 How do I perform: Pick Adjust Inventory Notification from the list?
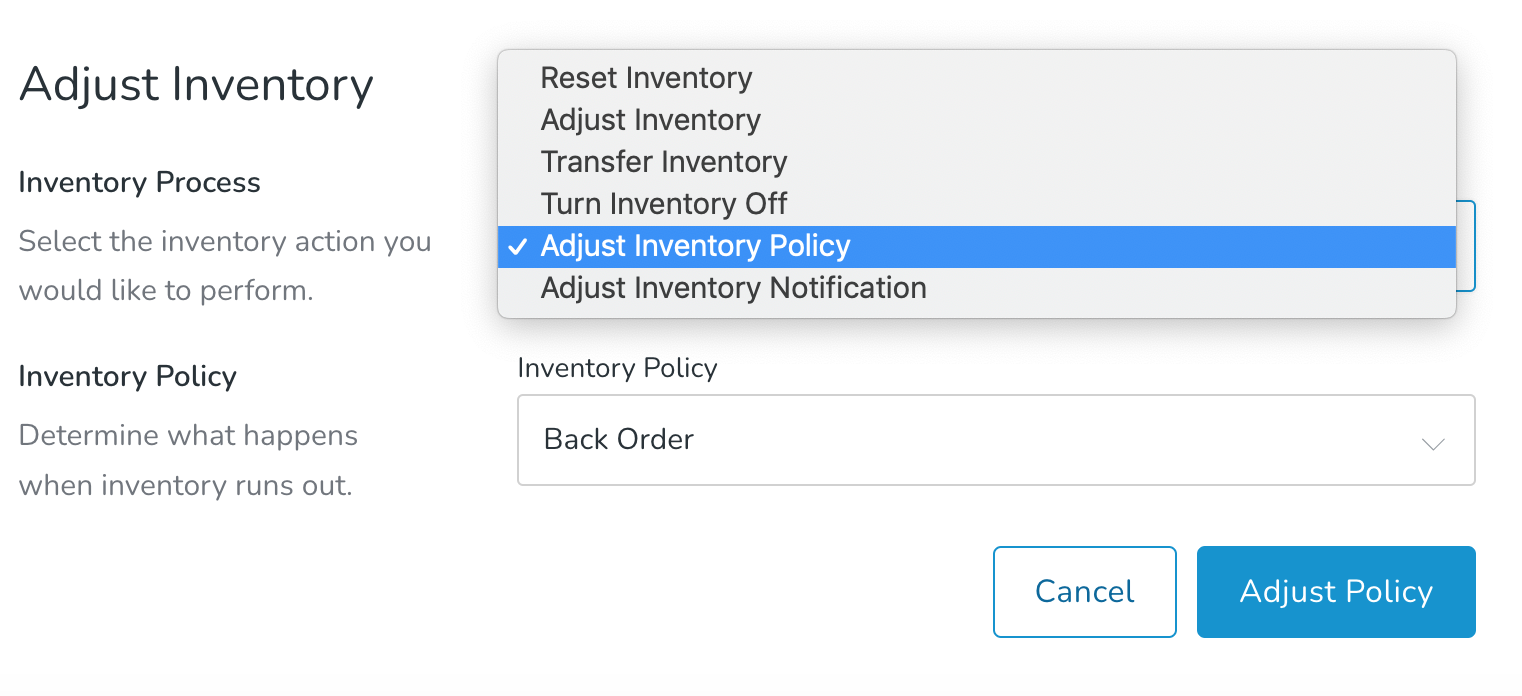coord(732,288)
